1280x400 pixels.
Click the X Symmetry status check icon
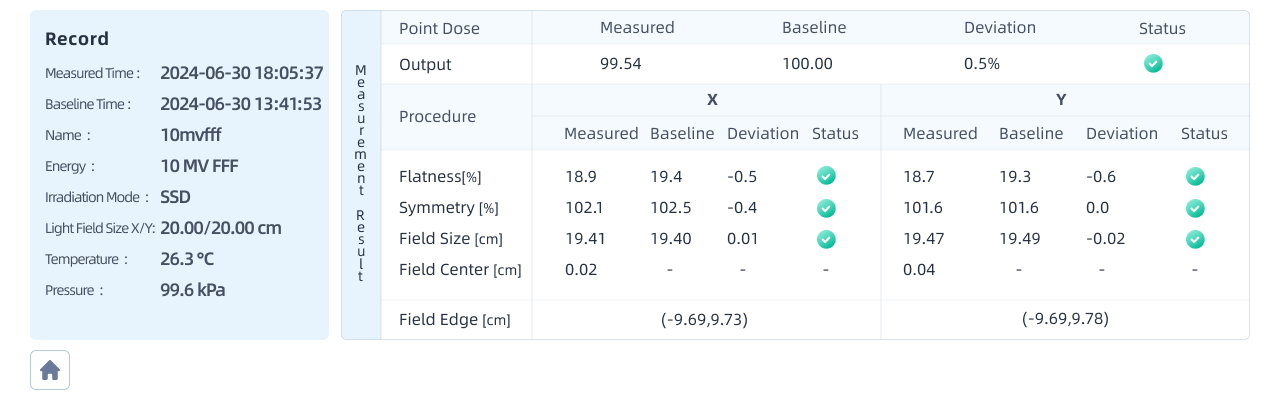(x=826, y=208)
